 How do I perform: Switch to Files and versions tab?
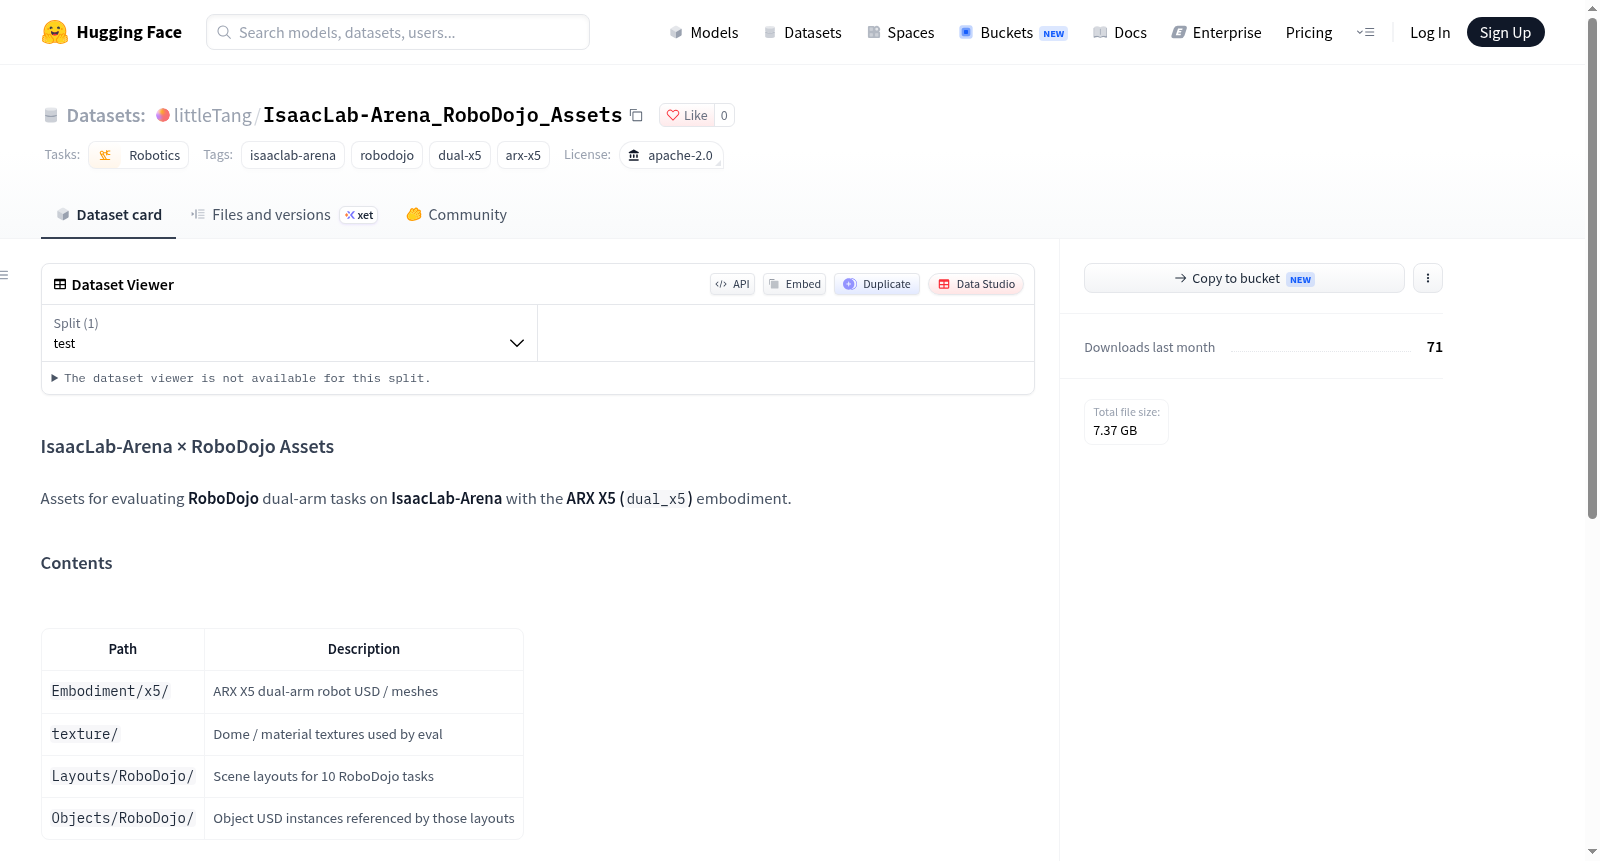pyautogui.click(x=284, y=215)
